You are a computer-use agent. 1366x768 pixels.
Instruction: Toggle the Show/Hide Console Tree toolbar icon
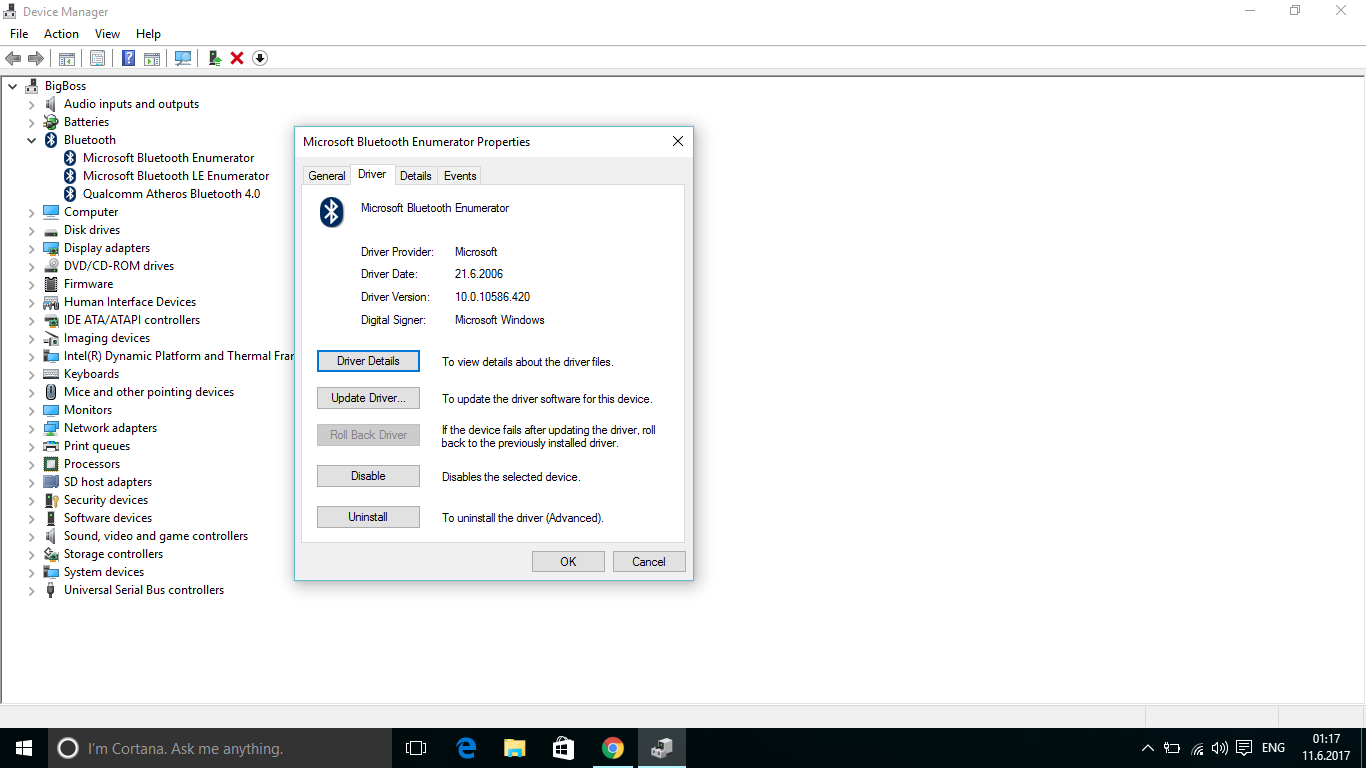click(67, 58)
